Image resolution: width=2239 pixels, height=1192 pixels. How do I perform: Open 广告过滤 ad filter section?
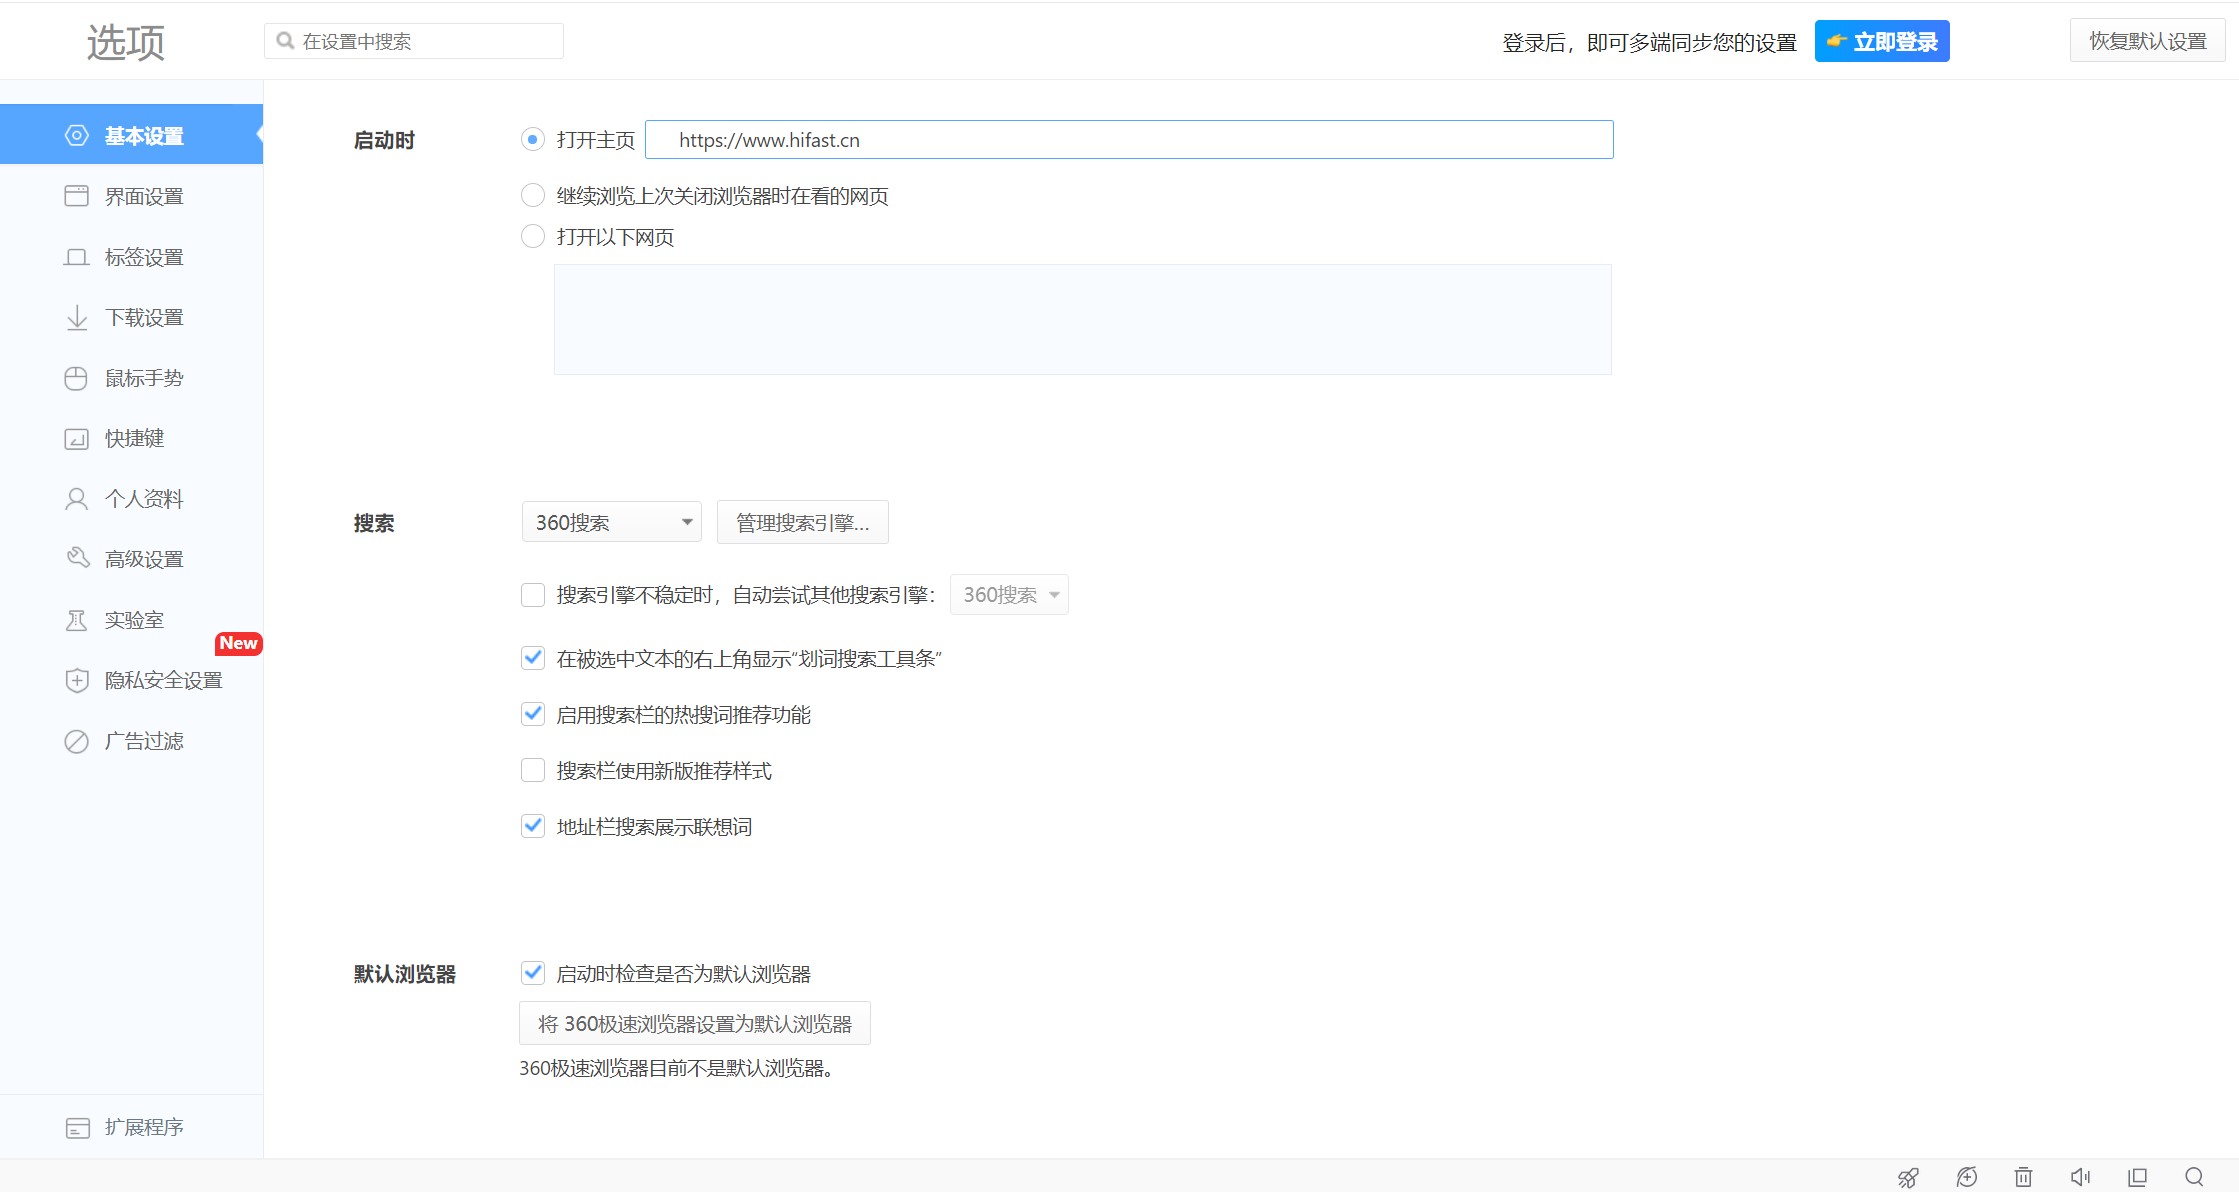click(x=143, y=741)
